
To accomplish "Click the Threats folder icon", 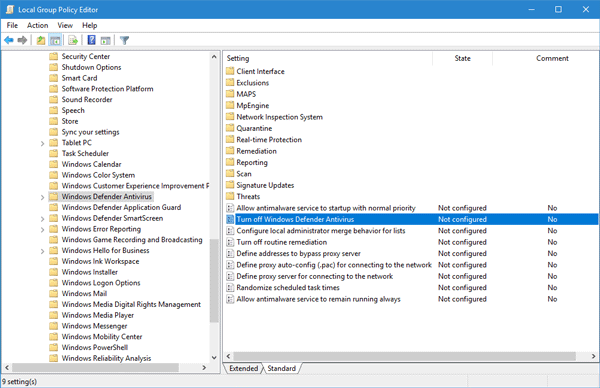I will pos(230,196).
